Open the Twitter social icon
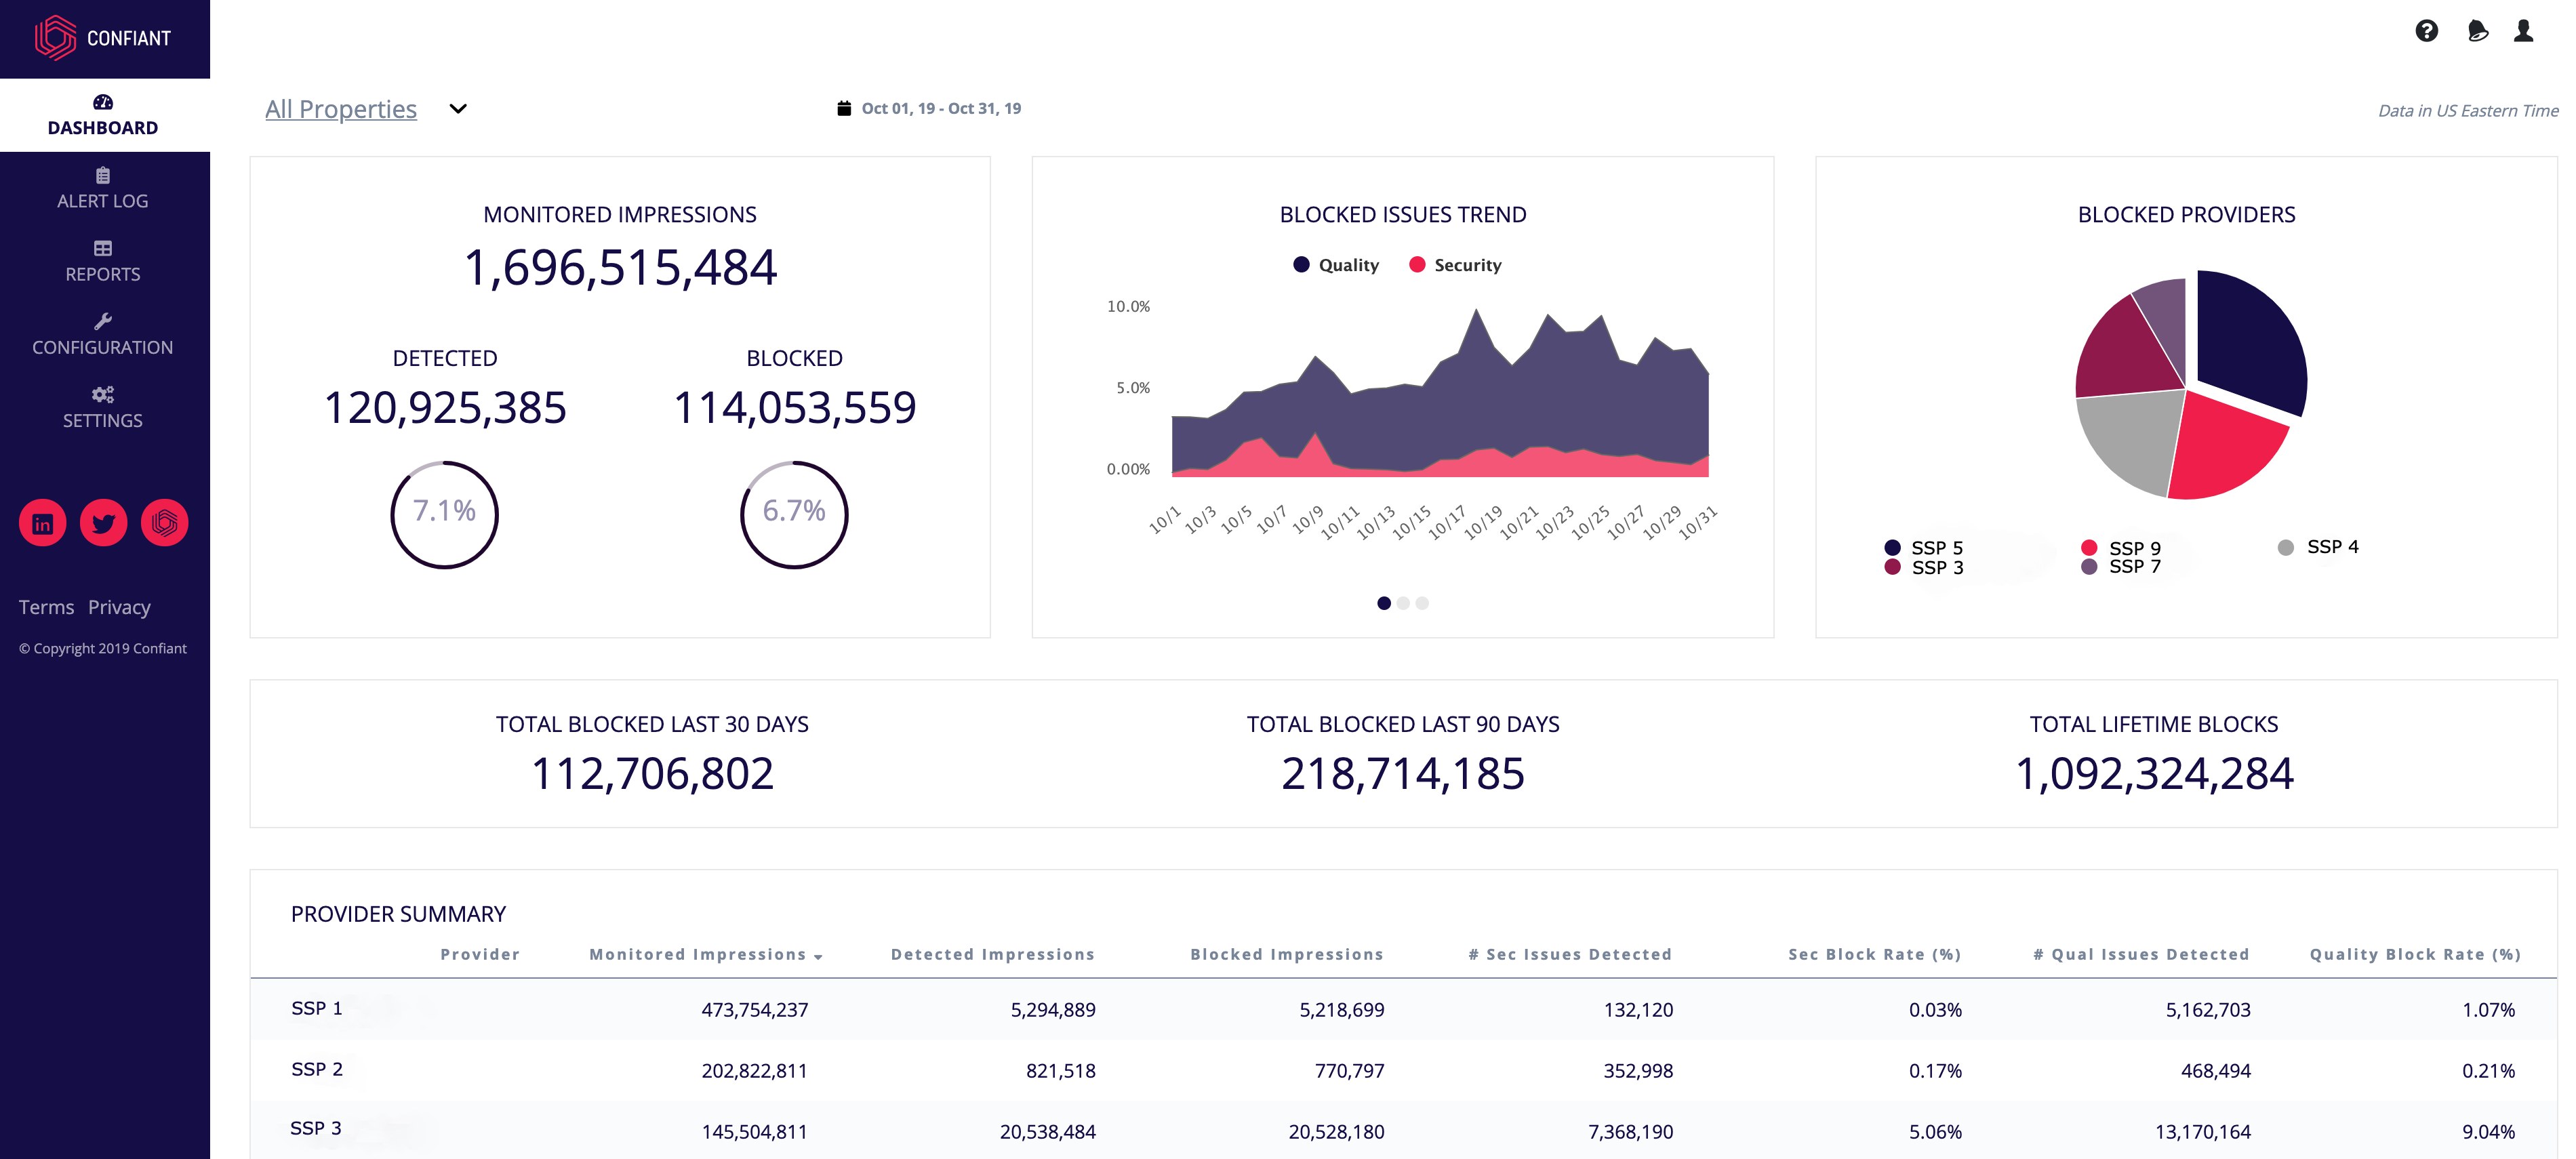The height and width of the screenshot is (1159, 2576). tap(104, 523)
